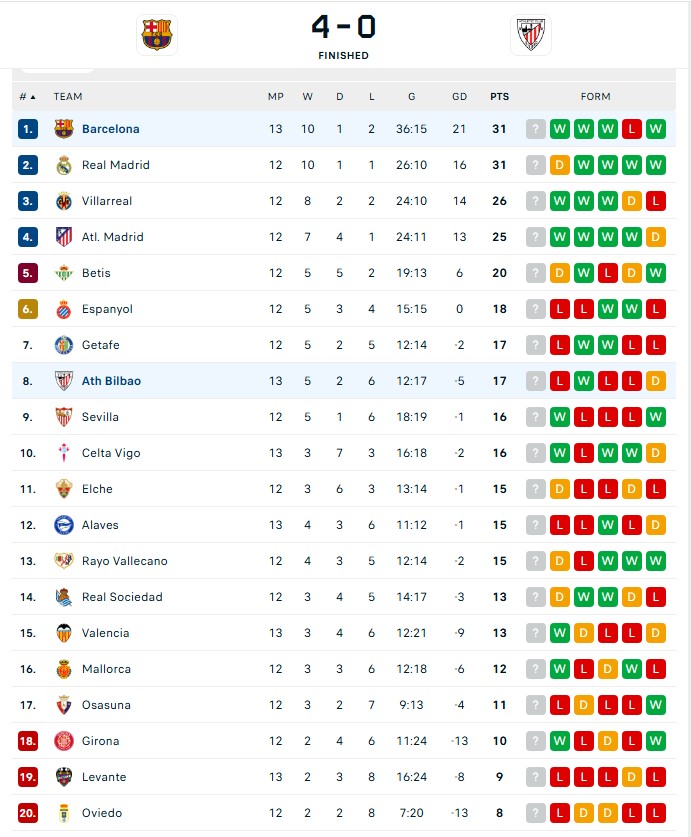Click the Valencia crest in table
The image size is (691, 837).
pyautogui.click(x=64, y=633)
